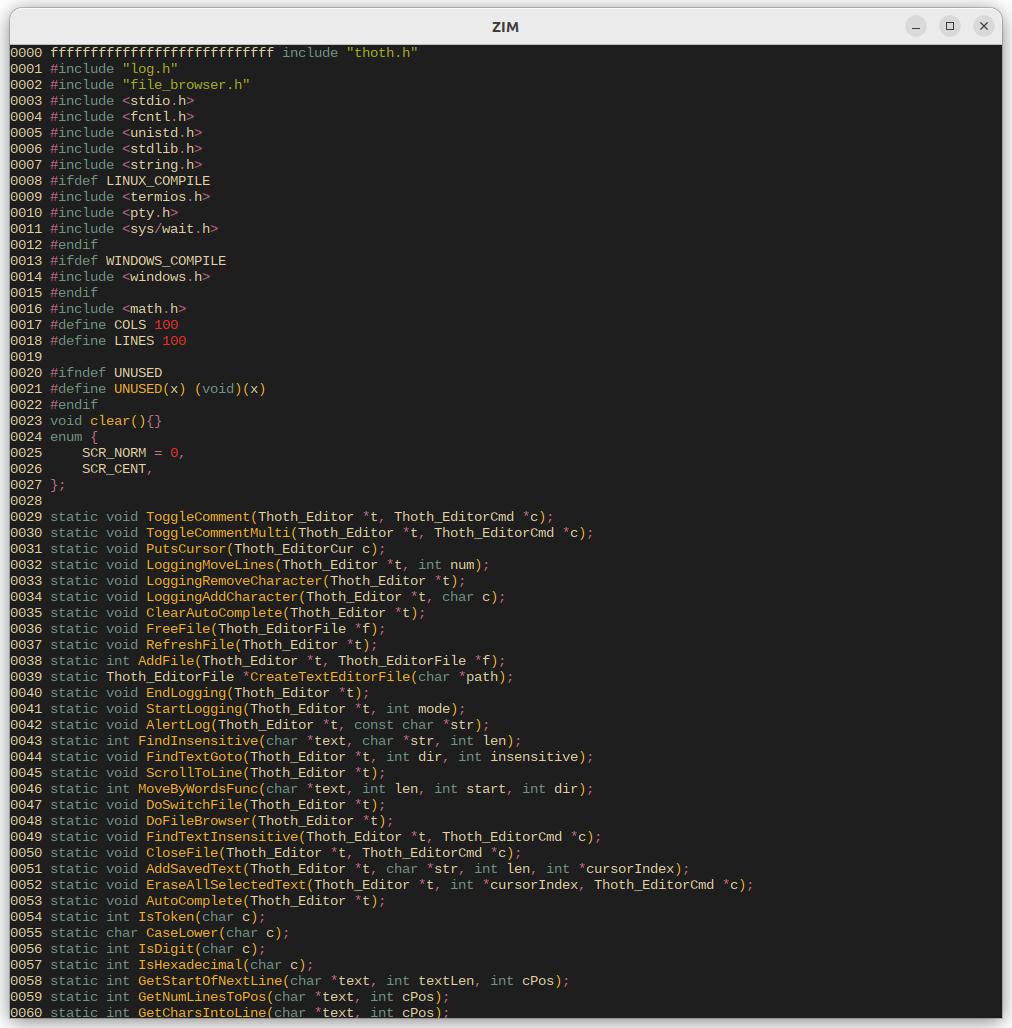Image resolution: width=1012 pixels, height=1028 pixels.
Task: Click LoggingAddCharacter on line 0034
Action: click(222, 596)
